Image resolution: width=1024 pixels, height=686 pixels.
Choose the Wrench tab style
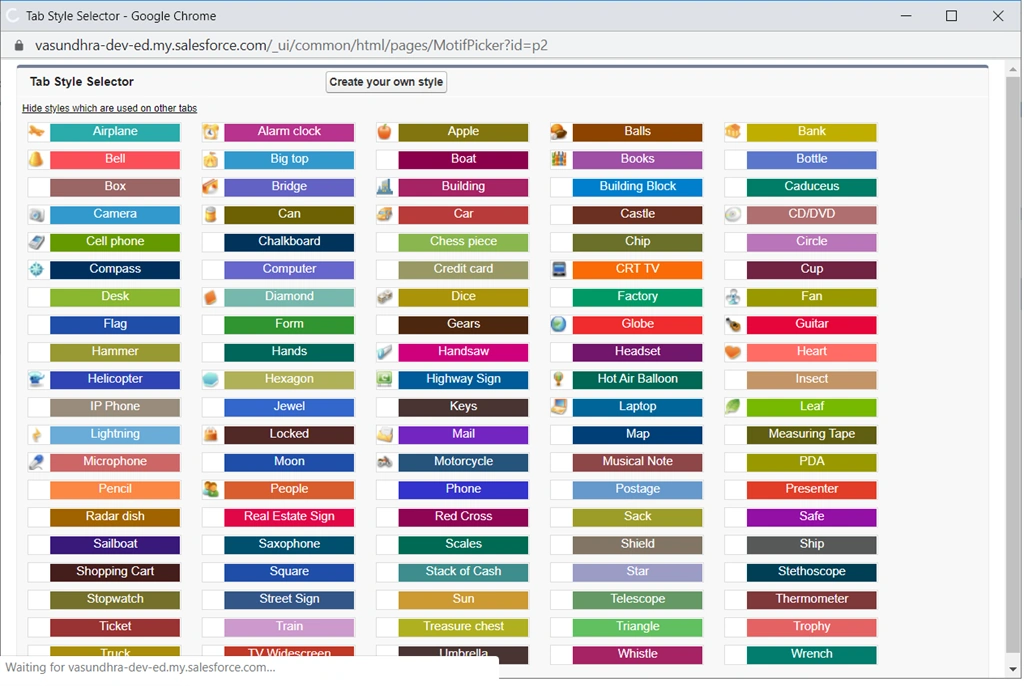coord(812,655)
